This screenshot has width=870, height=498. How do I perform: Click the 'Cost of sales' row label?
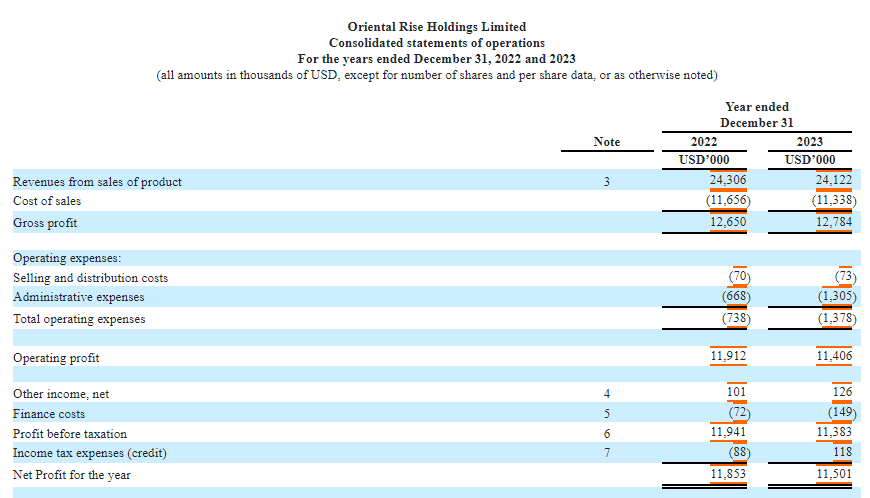click(47, 201)
